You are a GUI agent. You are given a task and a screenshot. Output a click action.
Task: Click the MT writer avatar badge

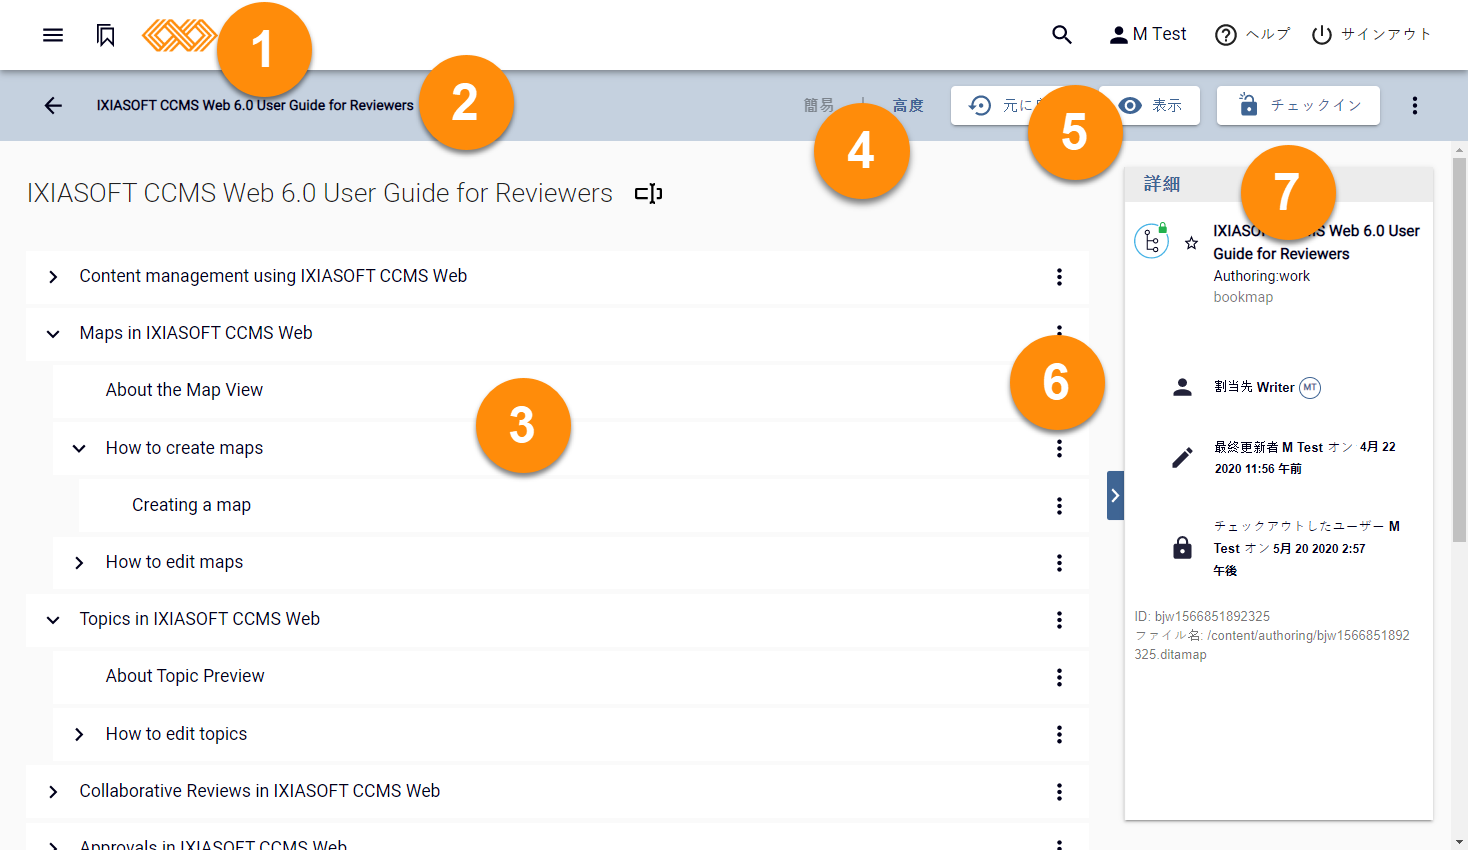[1310, 388]
